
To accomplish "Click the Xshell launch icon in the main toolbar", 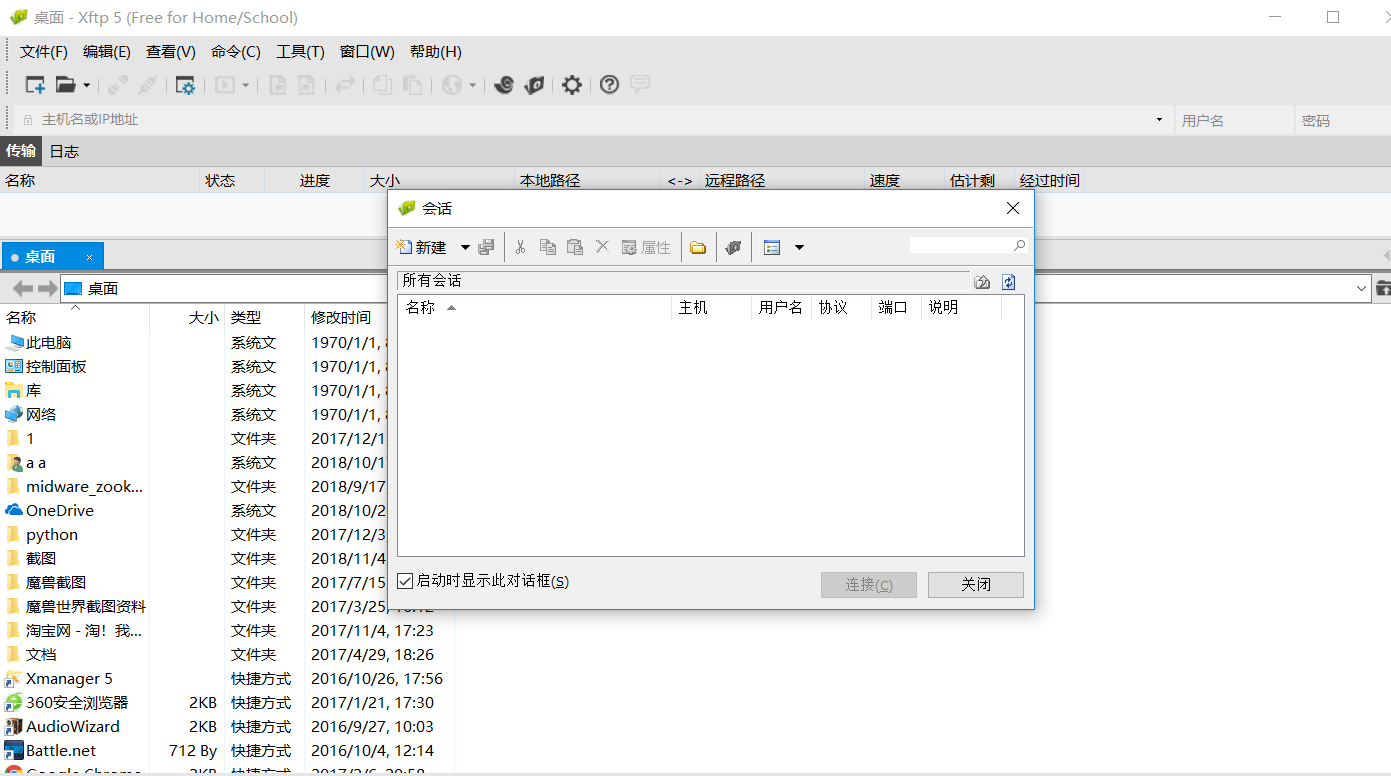I will coord(503,85).
